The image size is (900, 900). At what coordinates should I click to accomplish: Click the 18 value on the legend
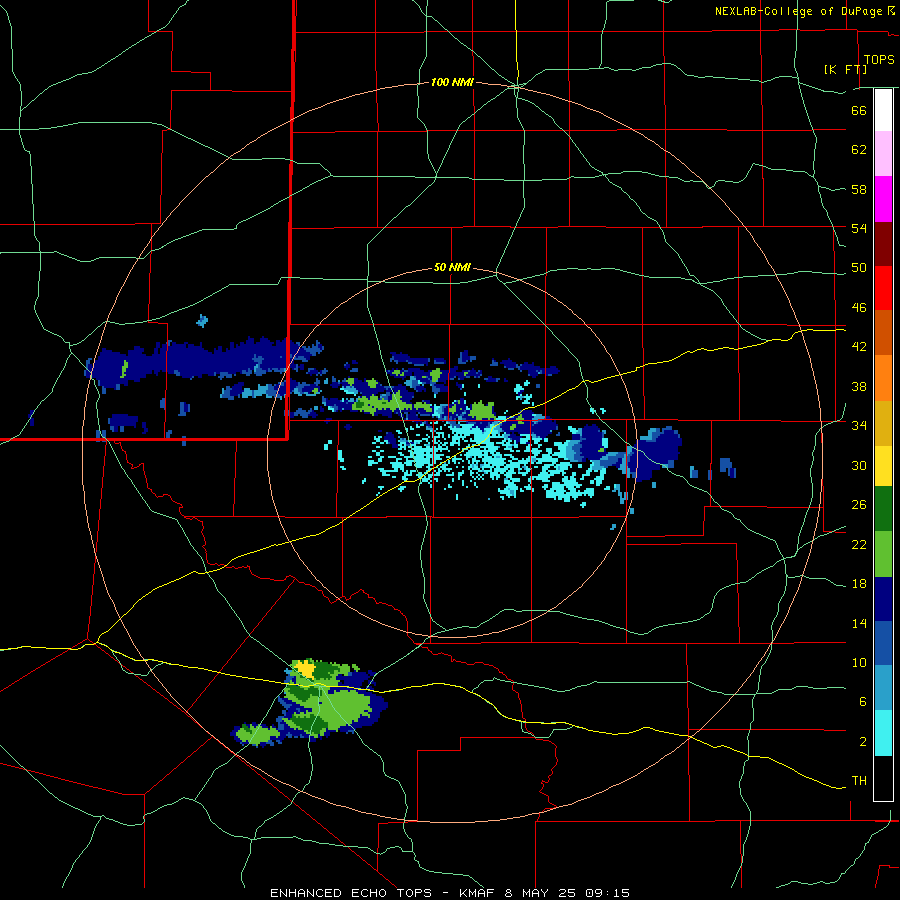[859, 584]
